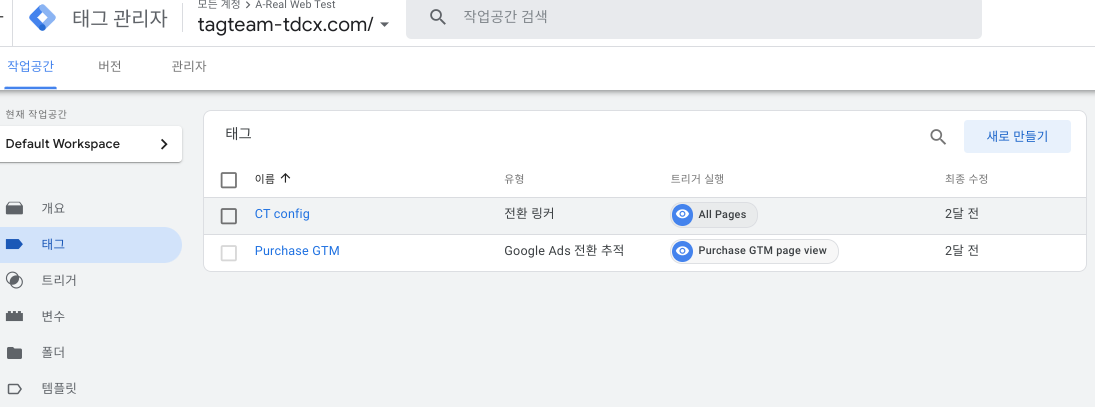Screen dimensions: 1095x407
Task: Click the search magnifier in the workspace search bar
Action: click(x=438, y=17)
